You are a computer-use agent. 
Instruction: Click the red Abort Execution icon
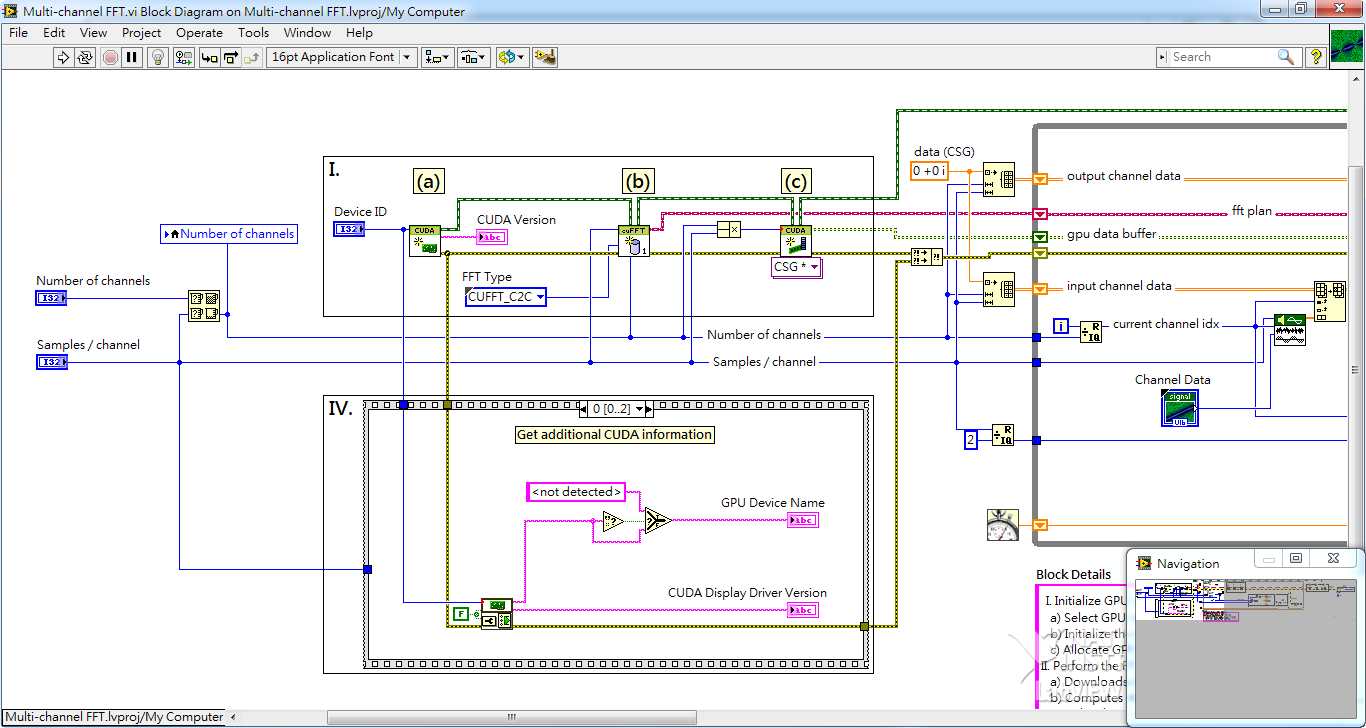click(x=109, y=57)
